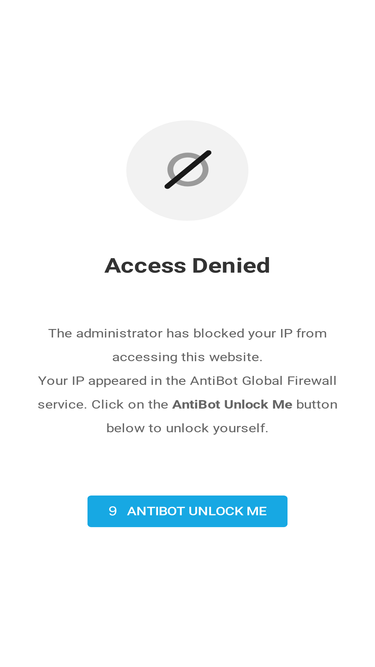Click the countdown number 9 on button
Screen dimensions: 375x667
pos(112,511)
